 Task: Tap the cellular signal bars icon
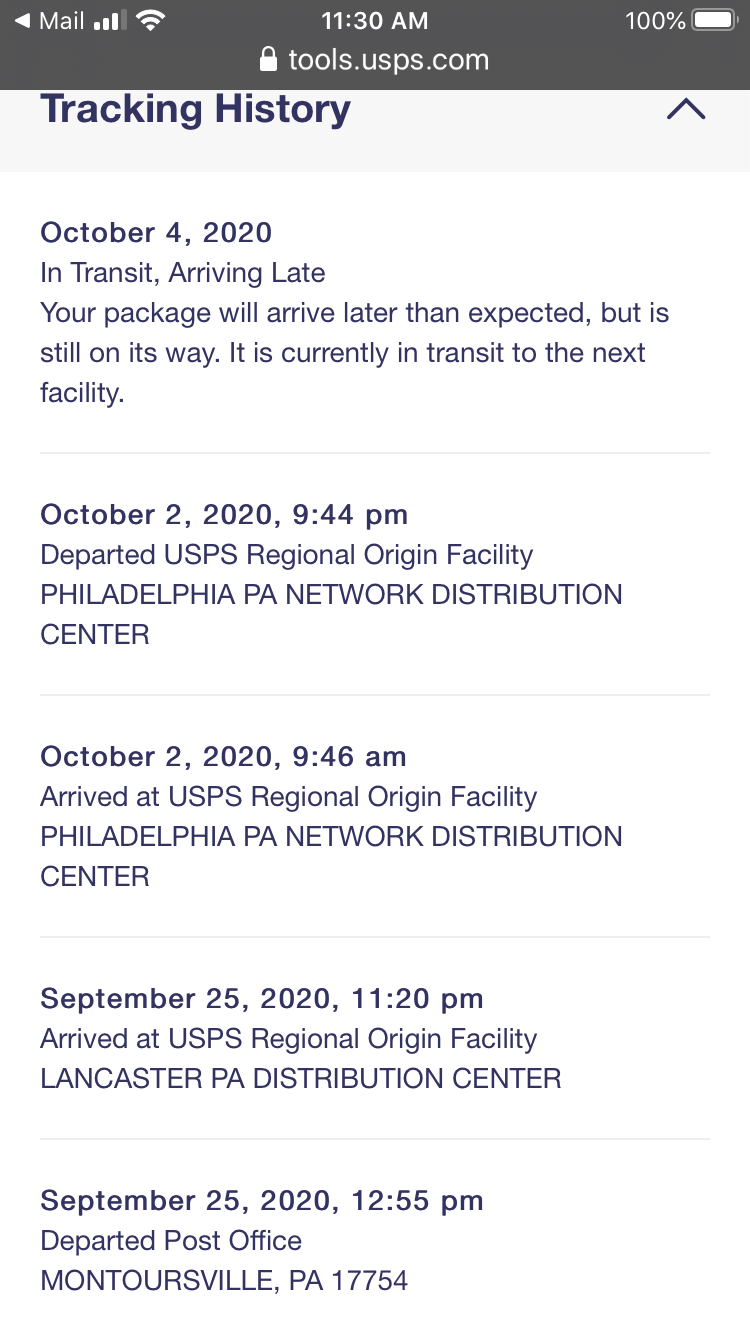pyautogui.click(x=110, y=20)
